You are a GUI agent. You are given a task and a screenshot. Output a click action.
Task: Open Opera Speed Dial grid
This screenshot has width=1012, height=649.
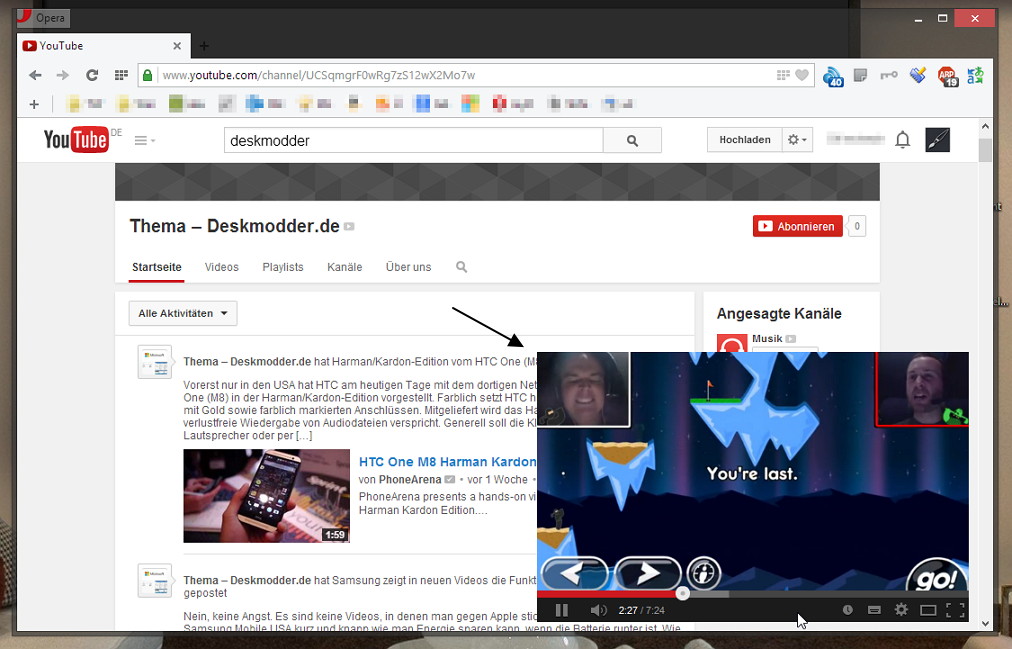(x=121, y=75)
